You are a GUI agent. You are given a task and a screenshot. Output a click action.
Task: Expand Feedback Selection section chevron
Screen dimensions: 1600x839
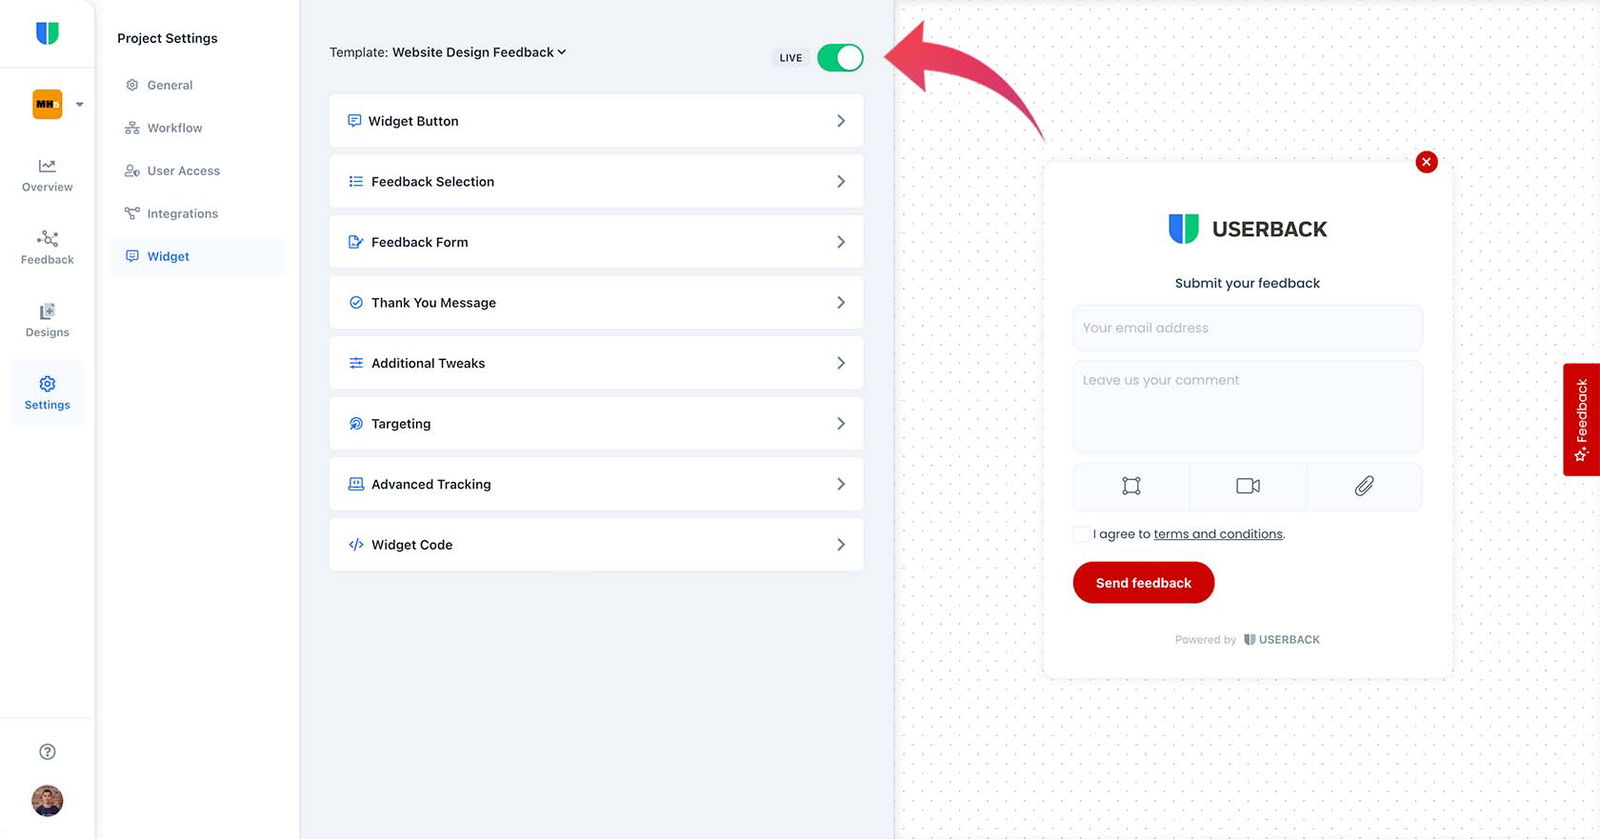[841, 182]
